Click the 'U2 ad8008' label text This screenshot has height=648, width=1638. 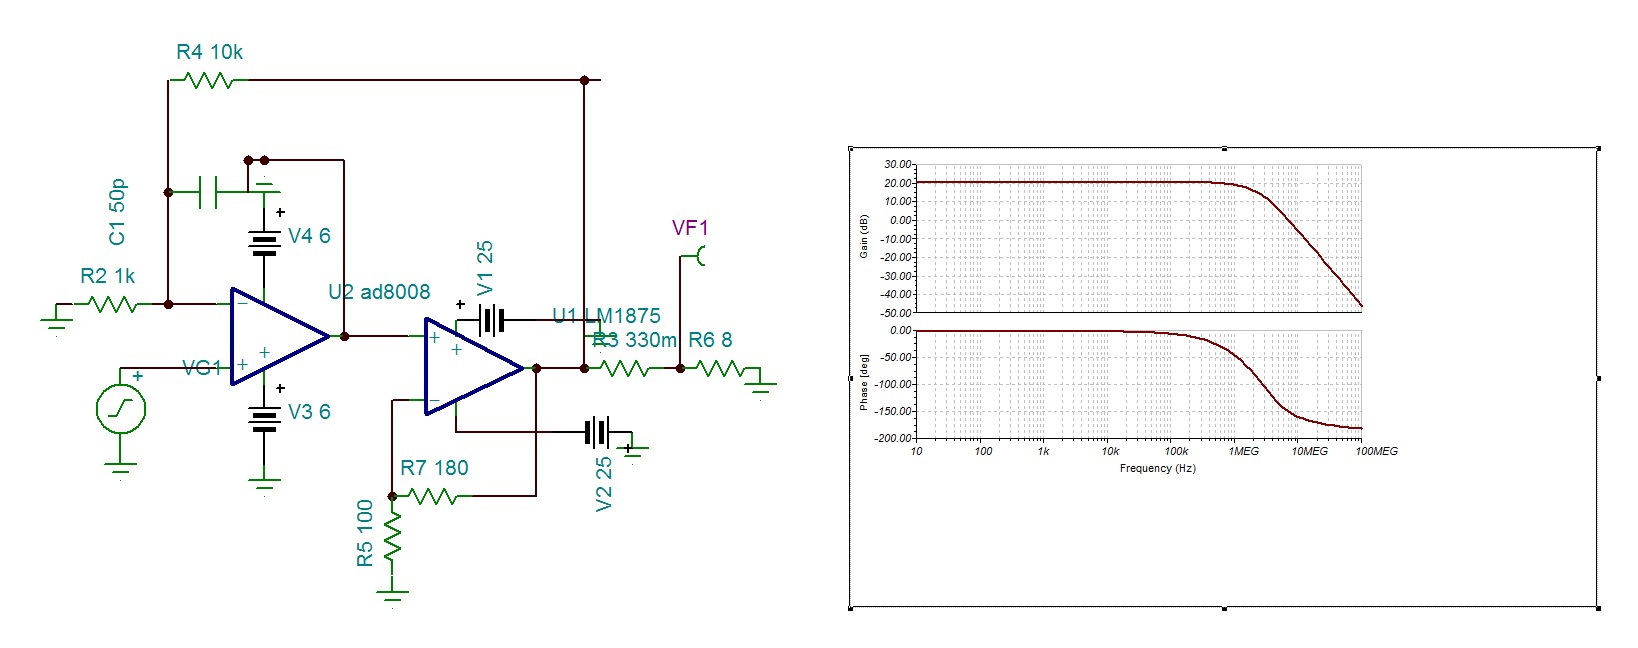point(379,292)
